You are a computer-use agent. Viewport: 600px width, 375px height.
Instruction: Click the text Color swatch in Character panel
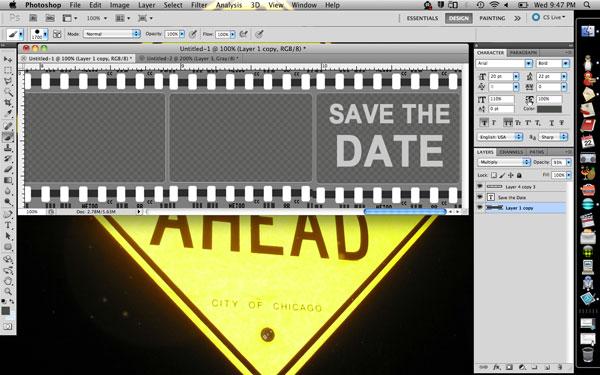tap(549, 109)
